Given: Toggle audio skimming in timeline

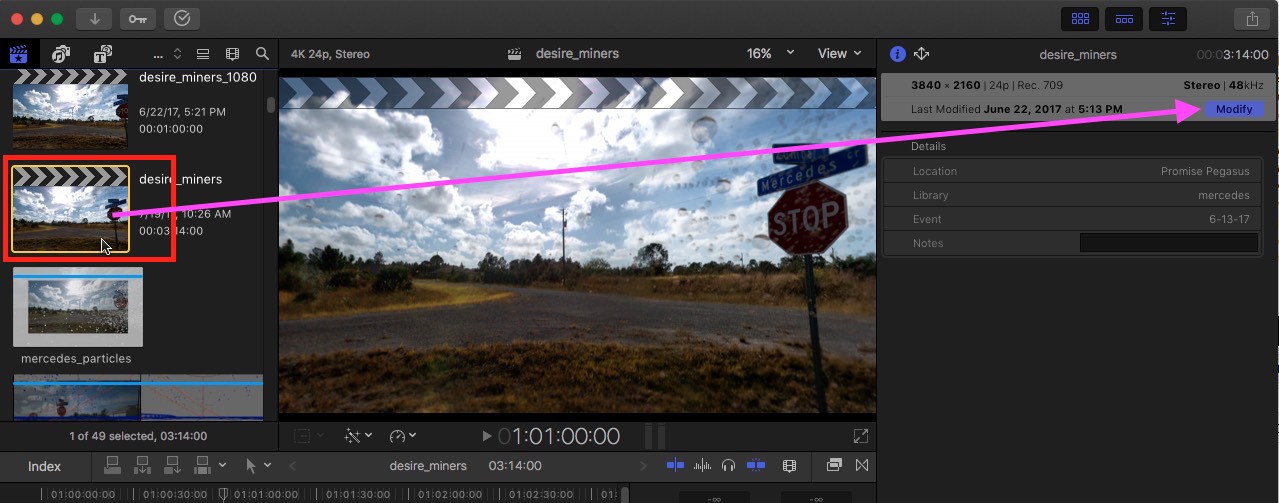Looking at the screenshot, I should point(702,466).
